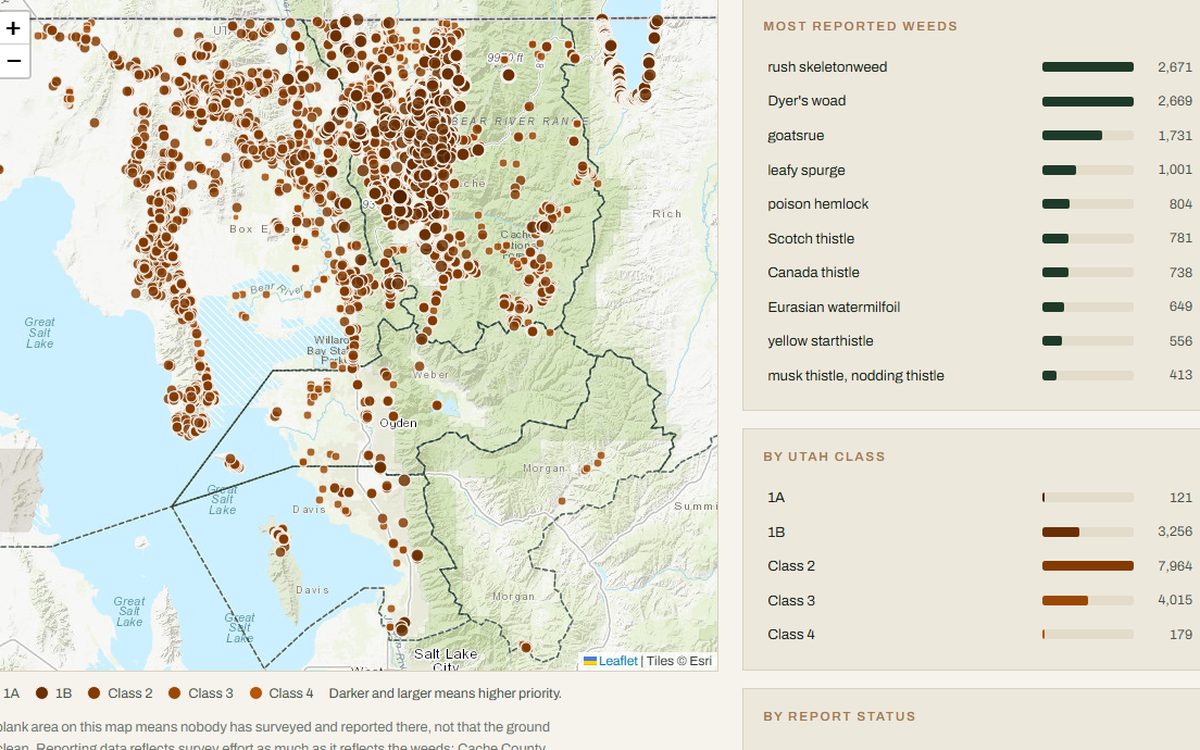Click the Dyer's woad count bar
The width and height of the screenshot is (1200, 750).
[x=1088, y=101]
